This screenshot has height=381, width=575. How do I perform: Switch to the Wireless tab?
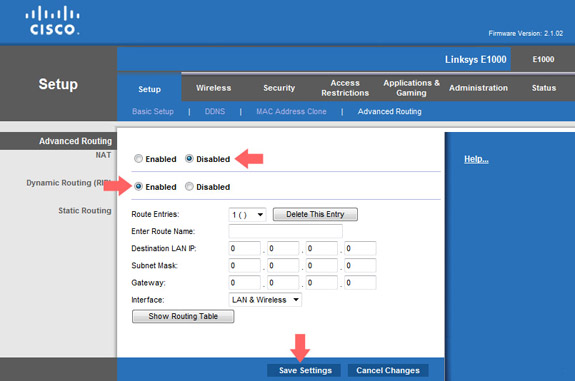[213, 88]
